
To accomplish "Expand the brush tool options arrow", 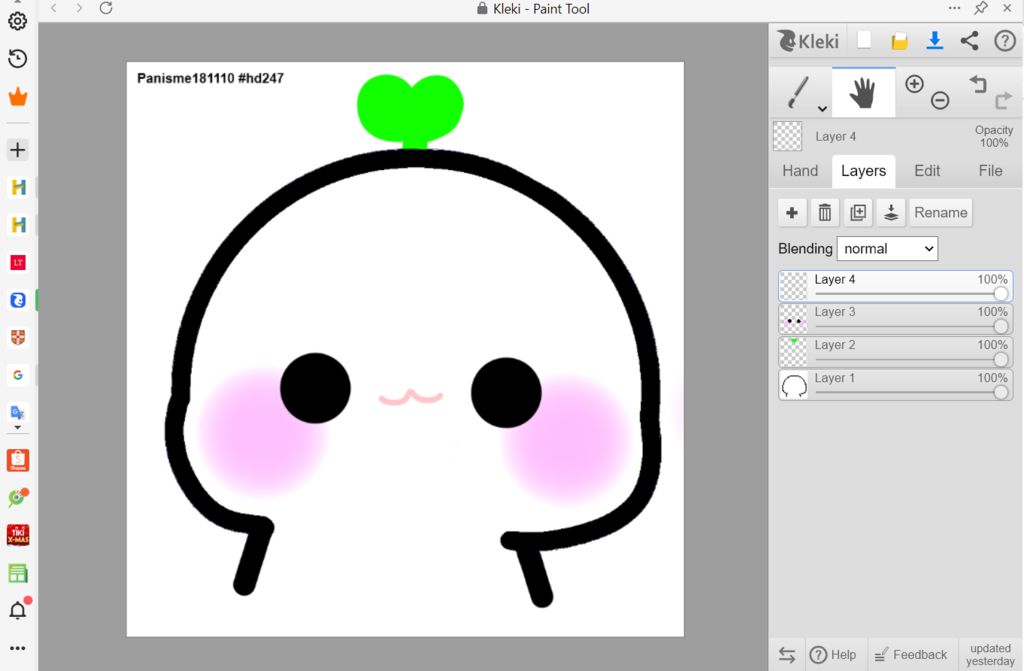I will pyautogui.click(x=822, y=108).
